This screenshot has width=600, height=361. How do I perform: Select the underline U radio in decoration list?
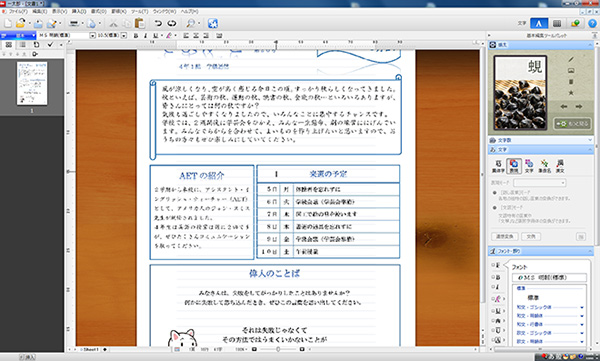pyautogui.click(x=493, y=310)
